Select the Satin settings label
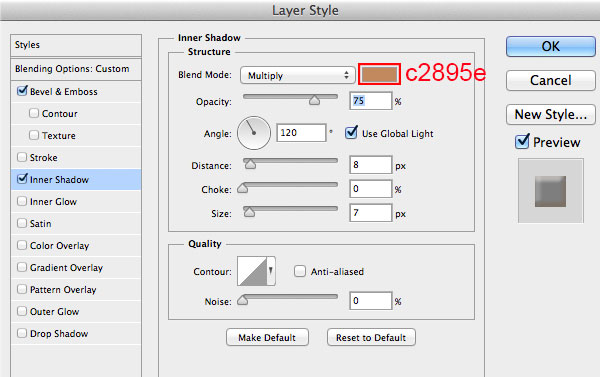 (x=41, y=224)
